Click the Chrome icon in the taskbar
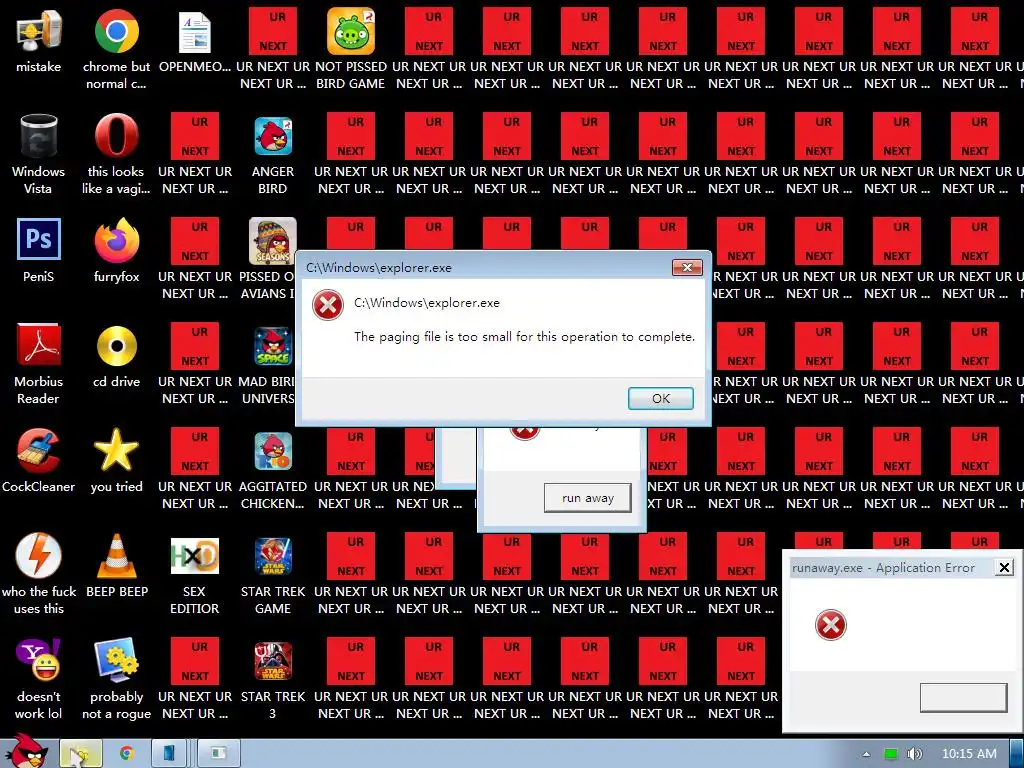The height and width of the screenshot is (768, 1024). [x=127, y=754]
